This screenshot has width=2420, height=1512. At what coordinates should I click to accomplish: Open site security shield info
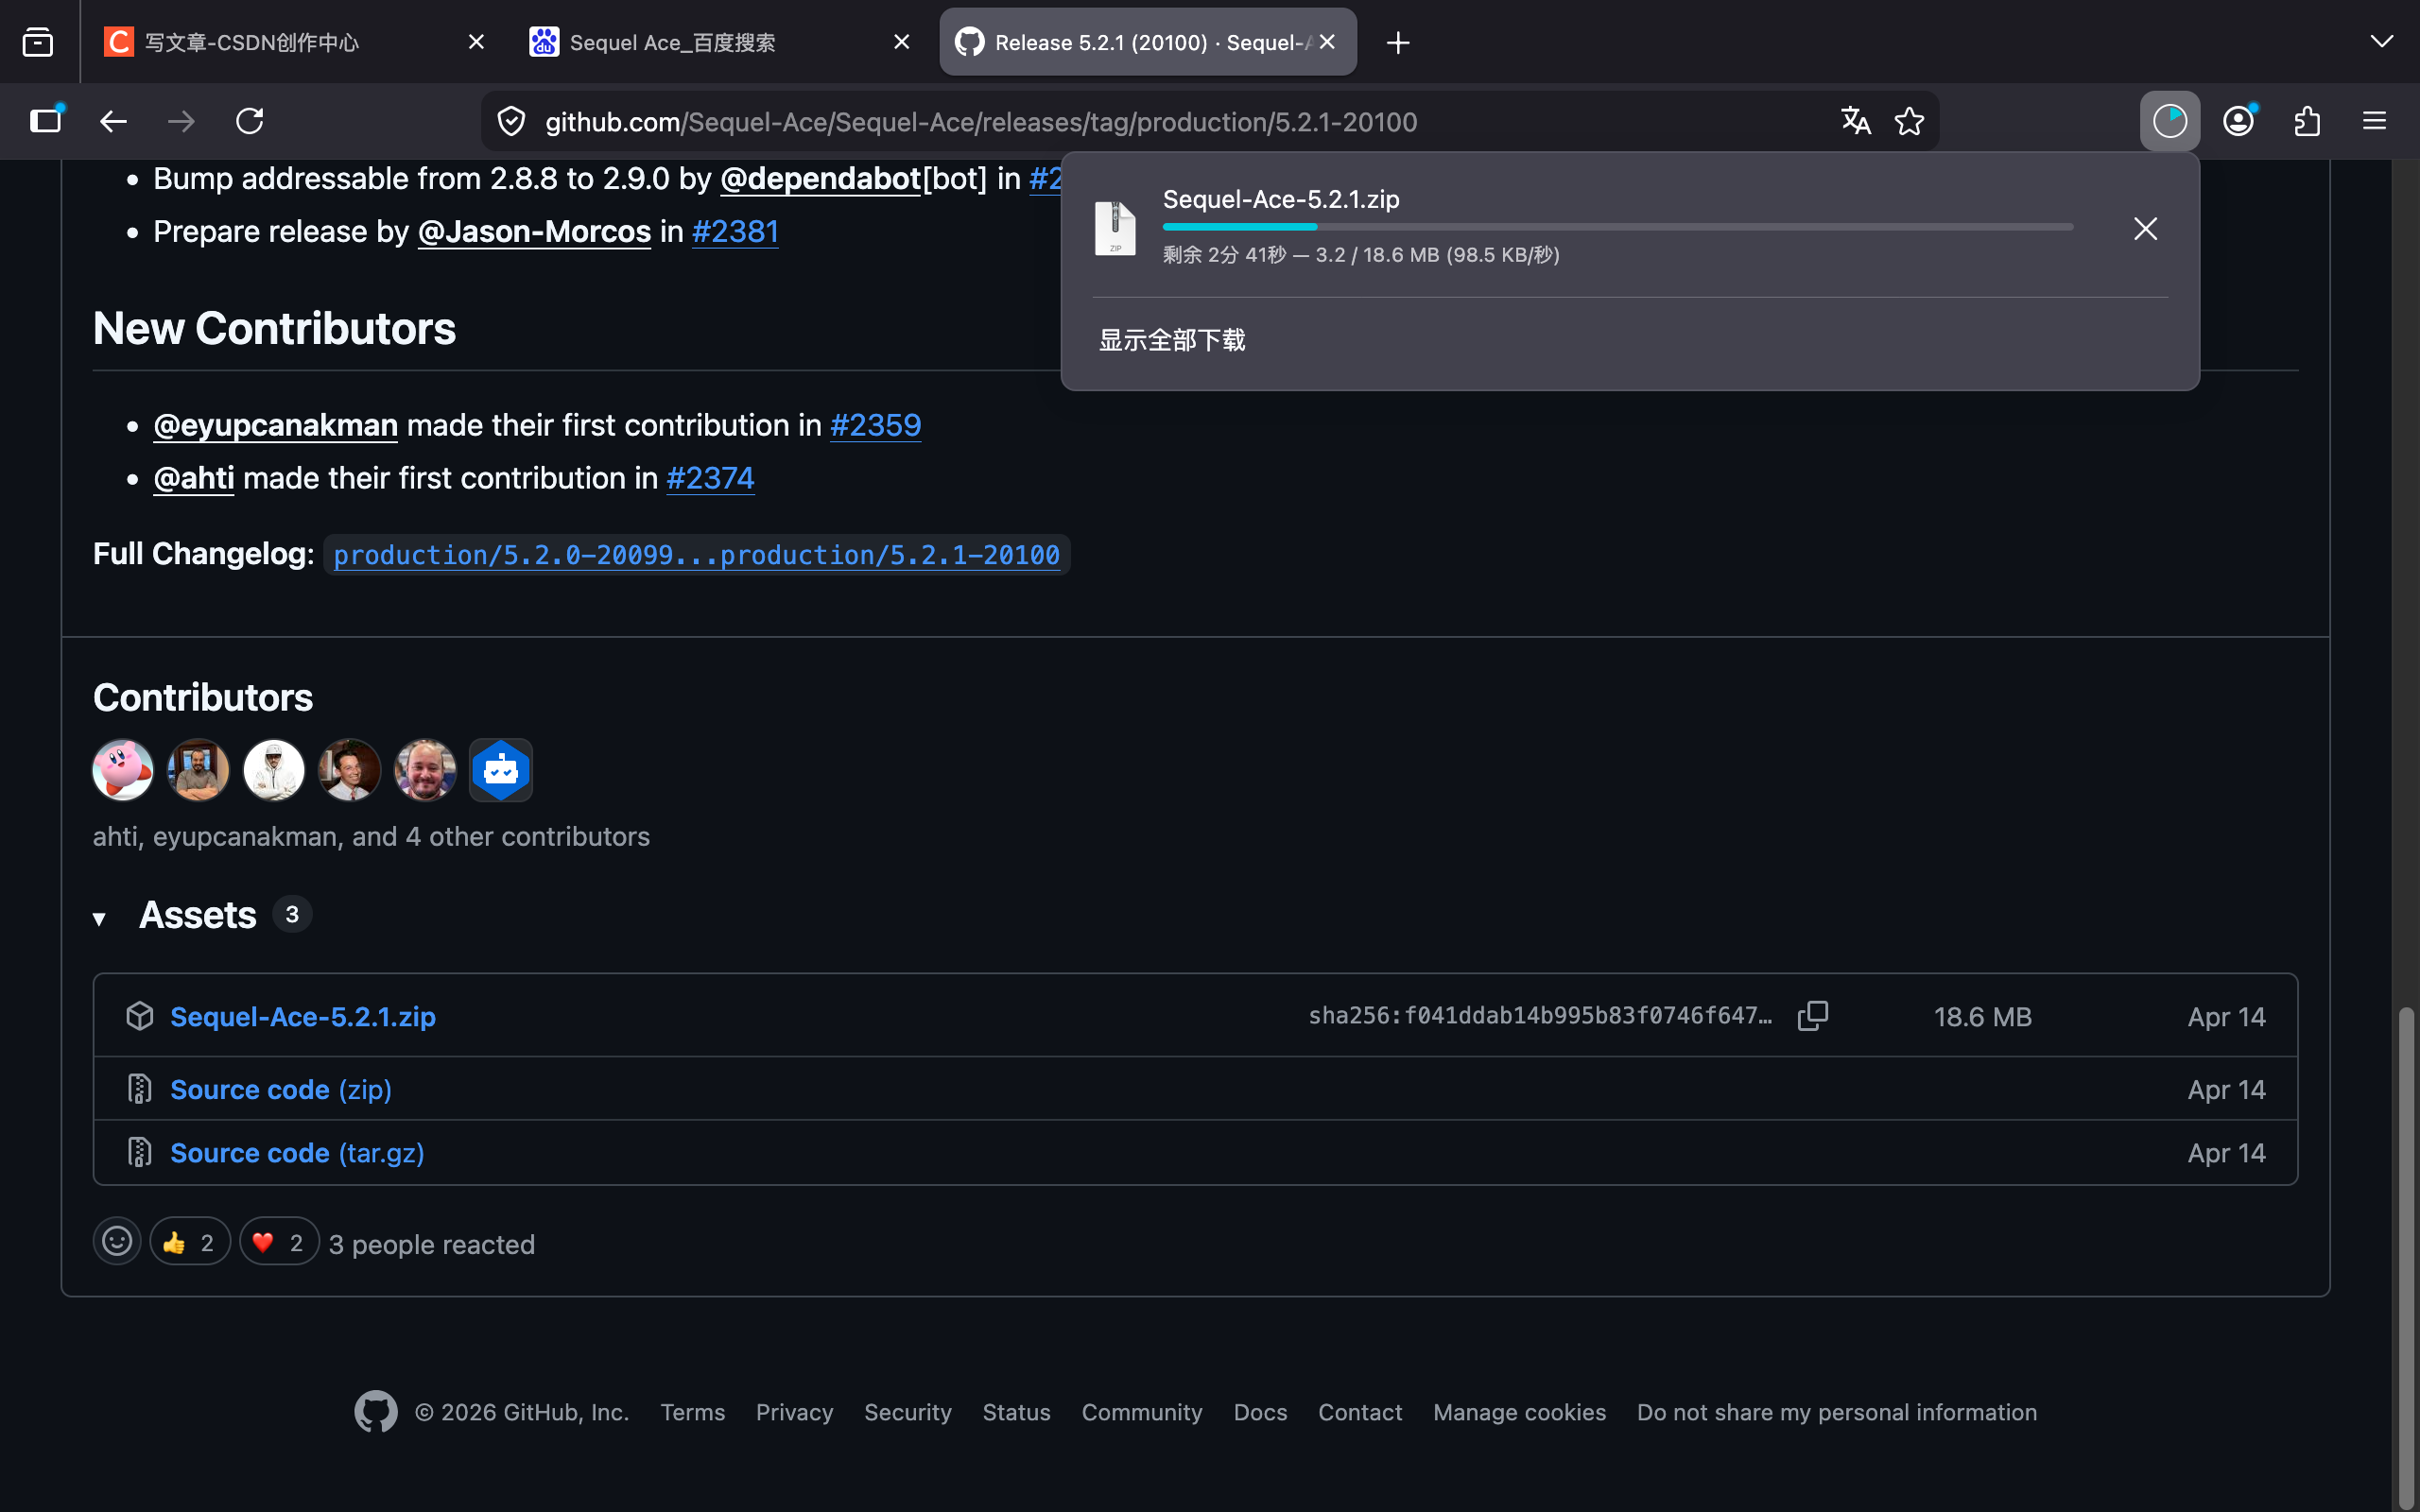(511, 121)
